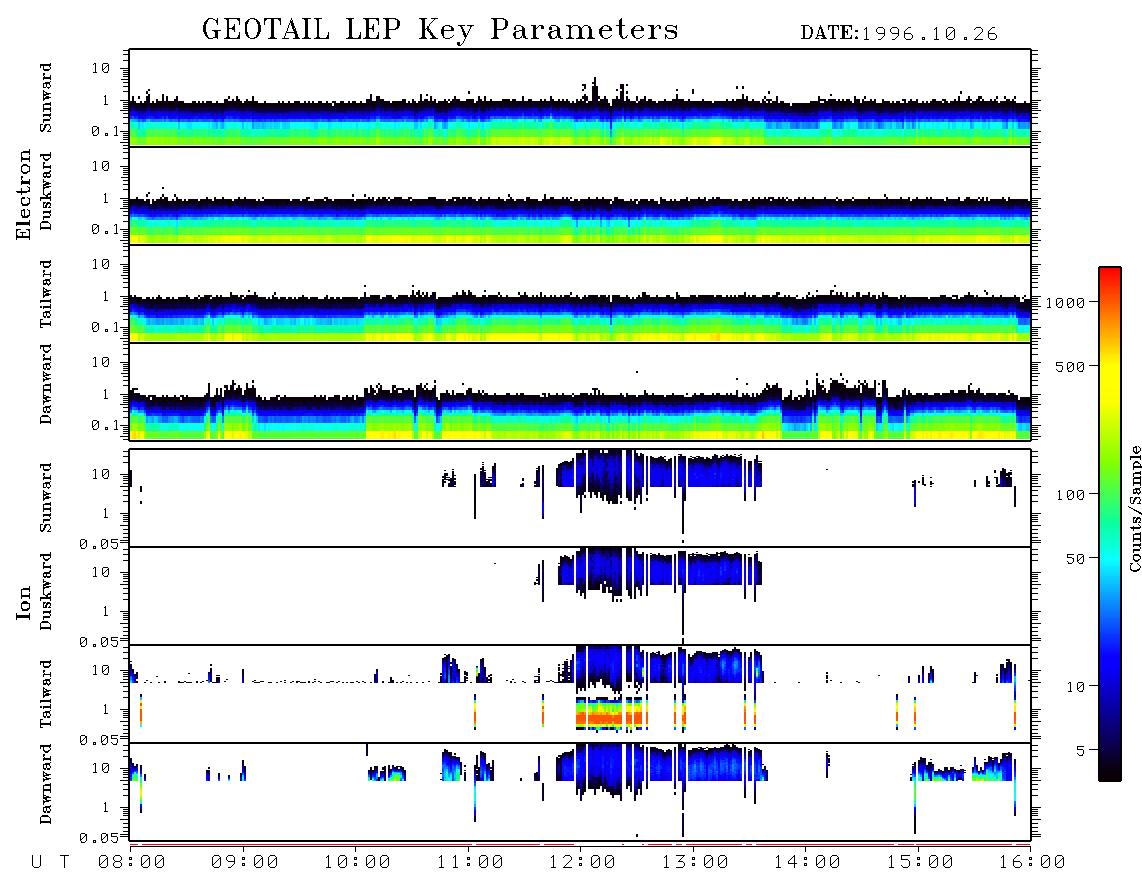The height and width of the screenshot is (880, 1142).
Task: Click the "GEOTAIL LEP Key Parameters" title
Action: 440,30
